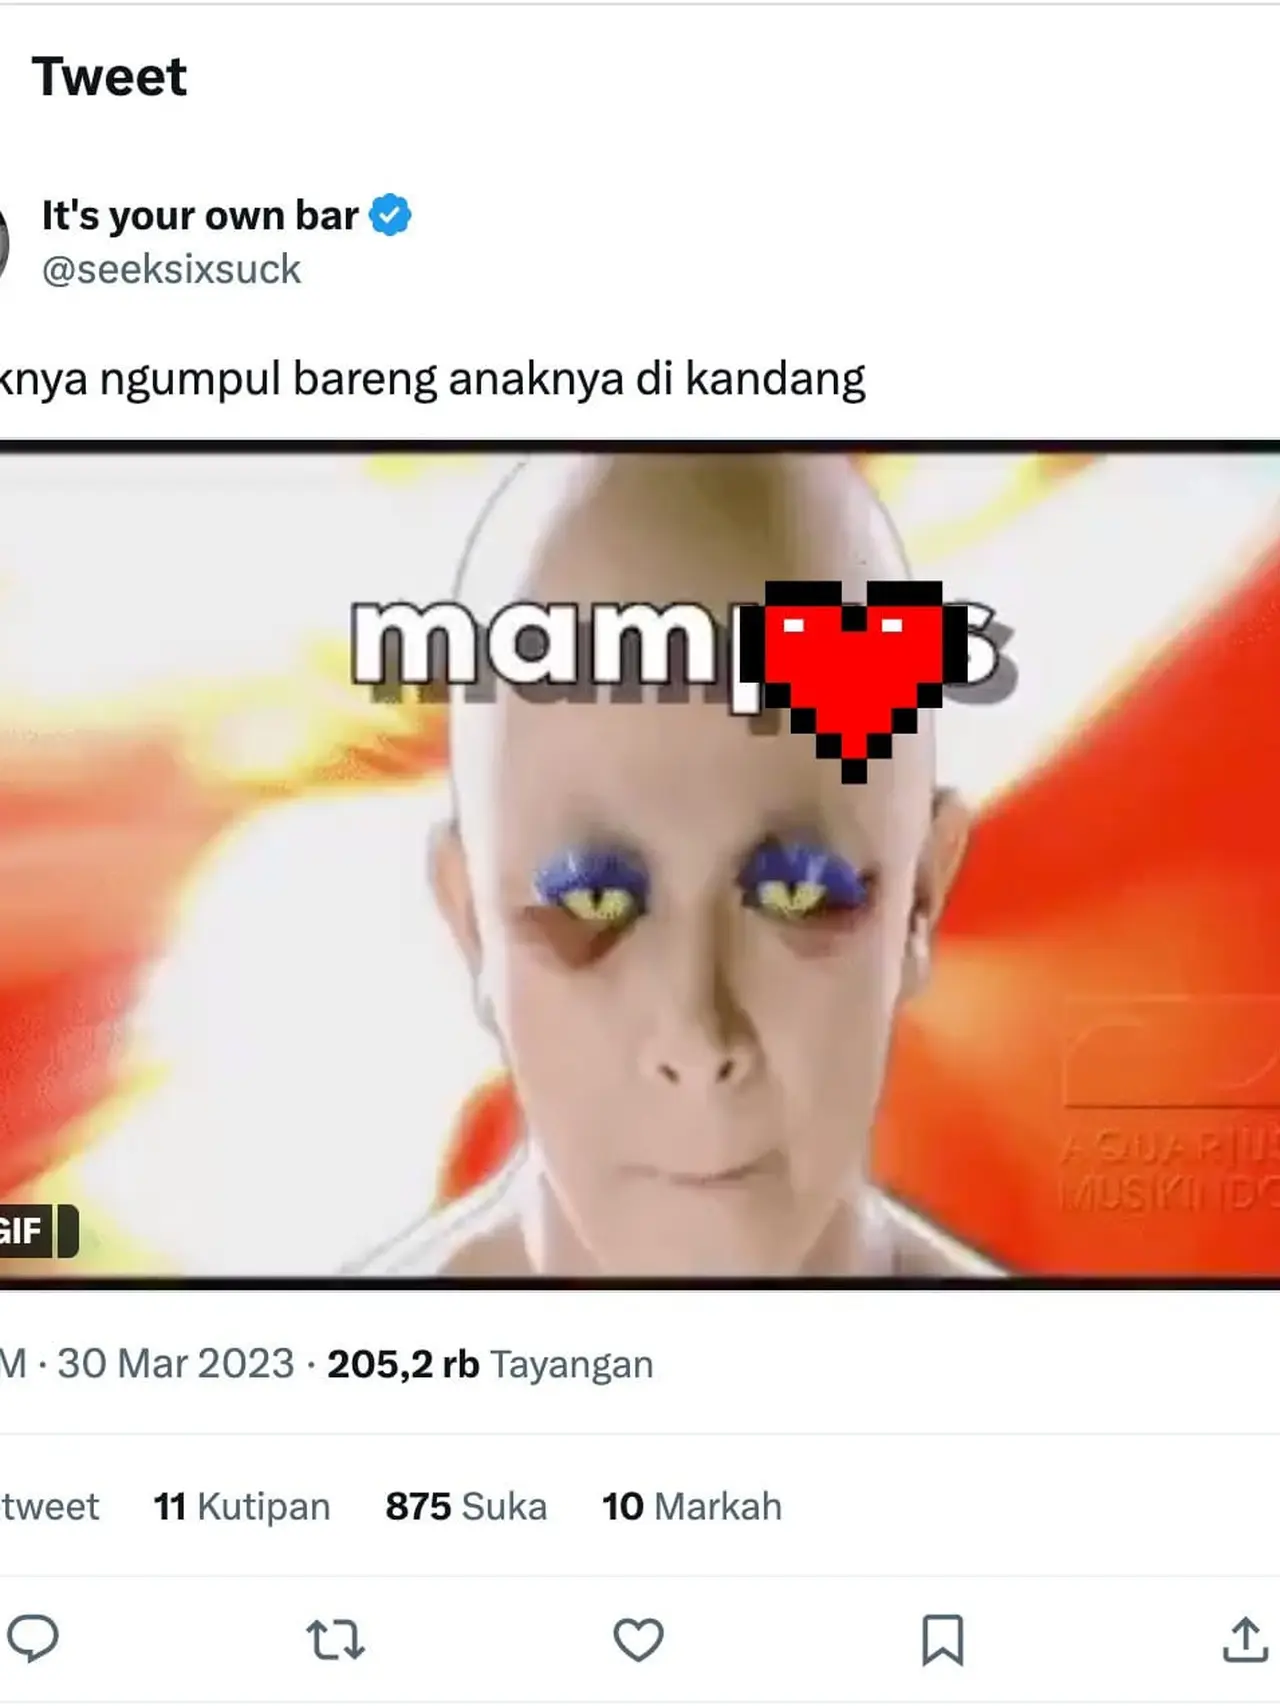This screenshot has height=1706, width=1280.
Task: Open the @seeksixsuck handle
Action: 171,269
